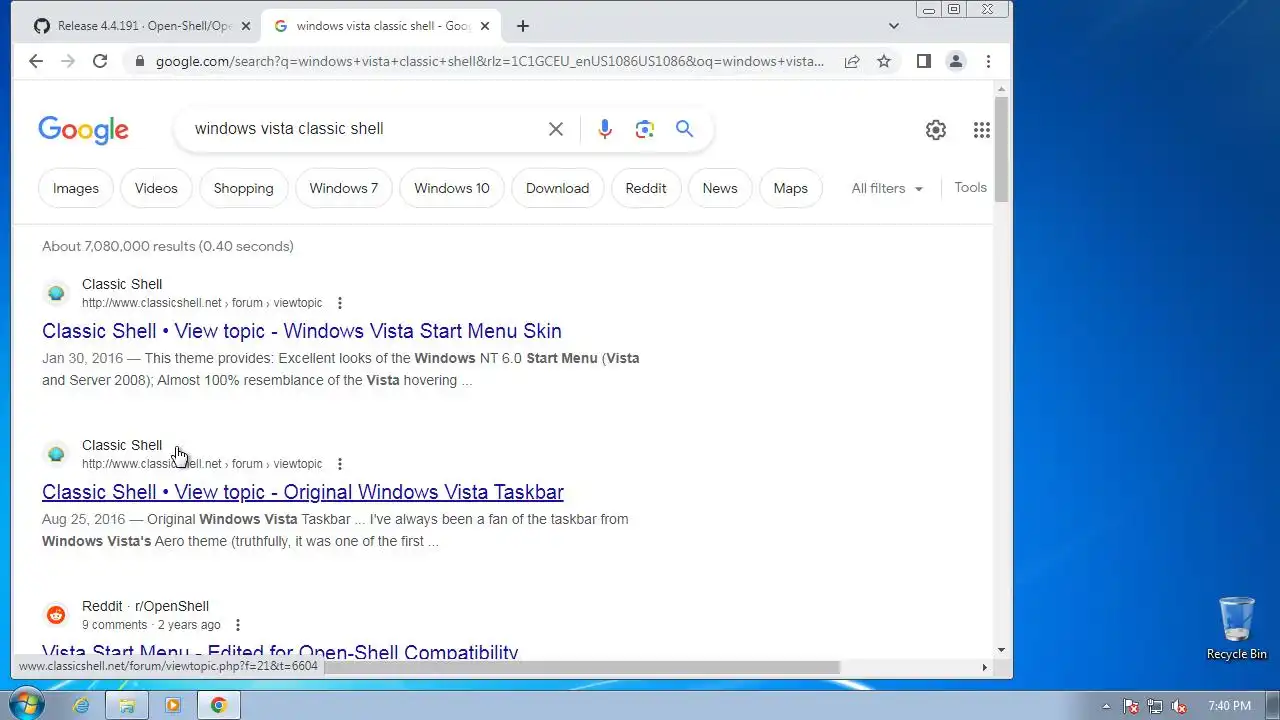Click the Action Center flag in the tray

[x=1131, y=706]
